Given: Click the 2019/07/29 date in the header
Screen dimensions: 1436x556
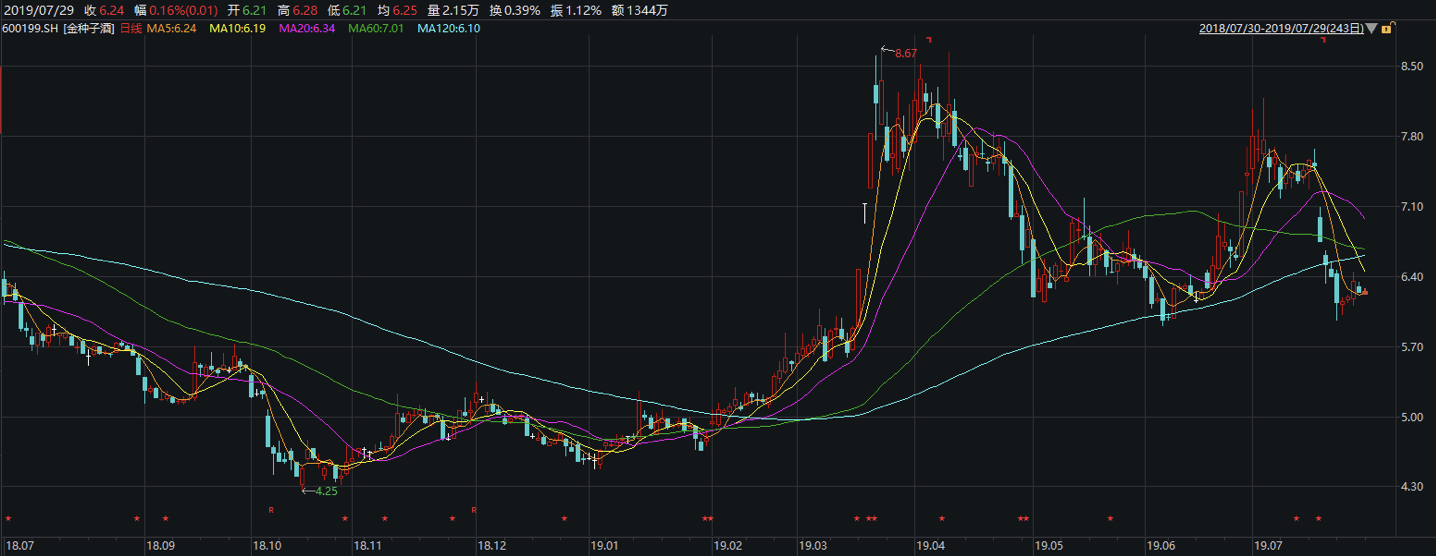Looking at the screenshot, I should click(37, 11).
